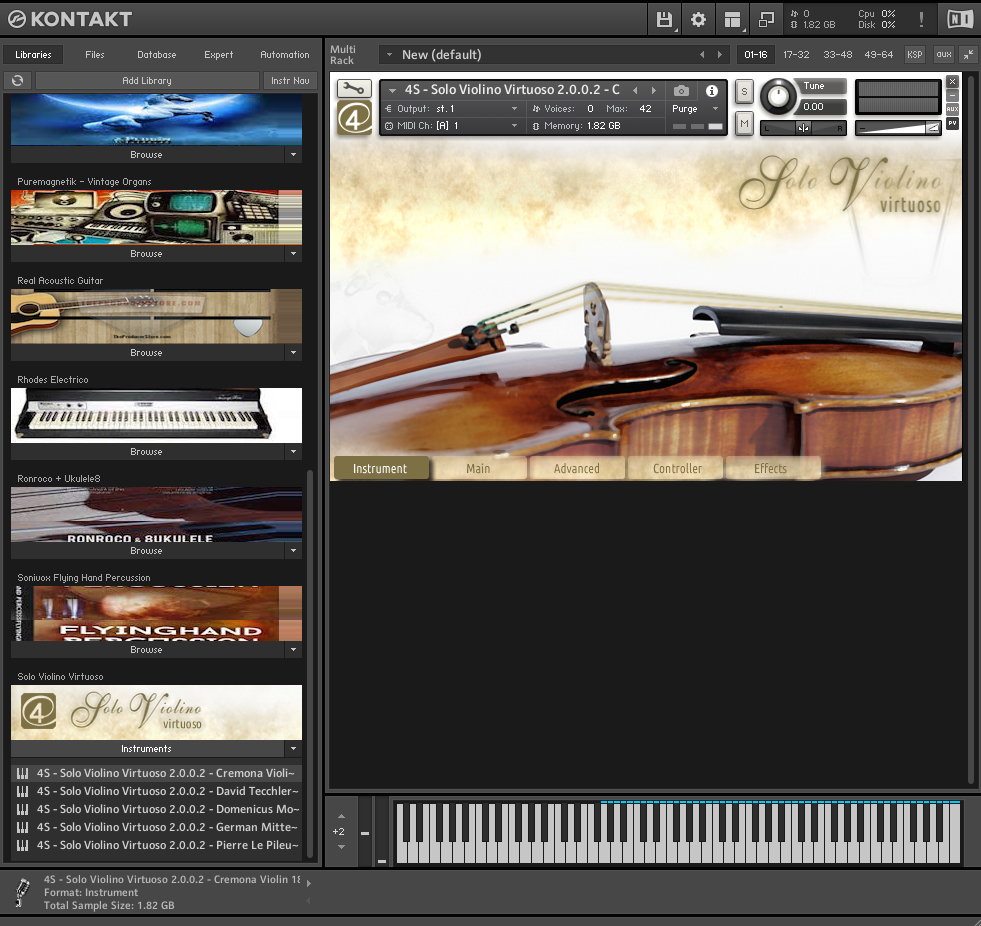Click the instrument minimize minus button
The image size is (981, 926).
click(x=952, y=95)
